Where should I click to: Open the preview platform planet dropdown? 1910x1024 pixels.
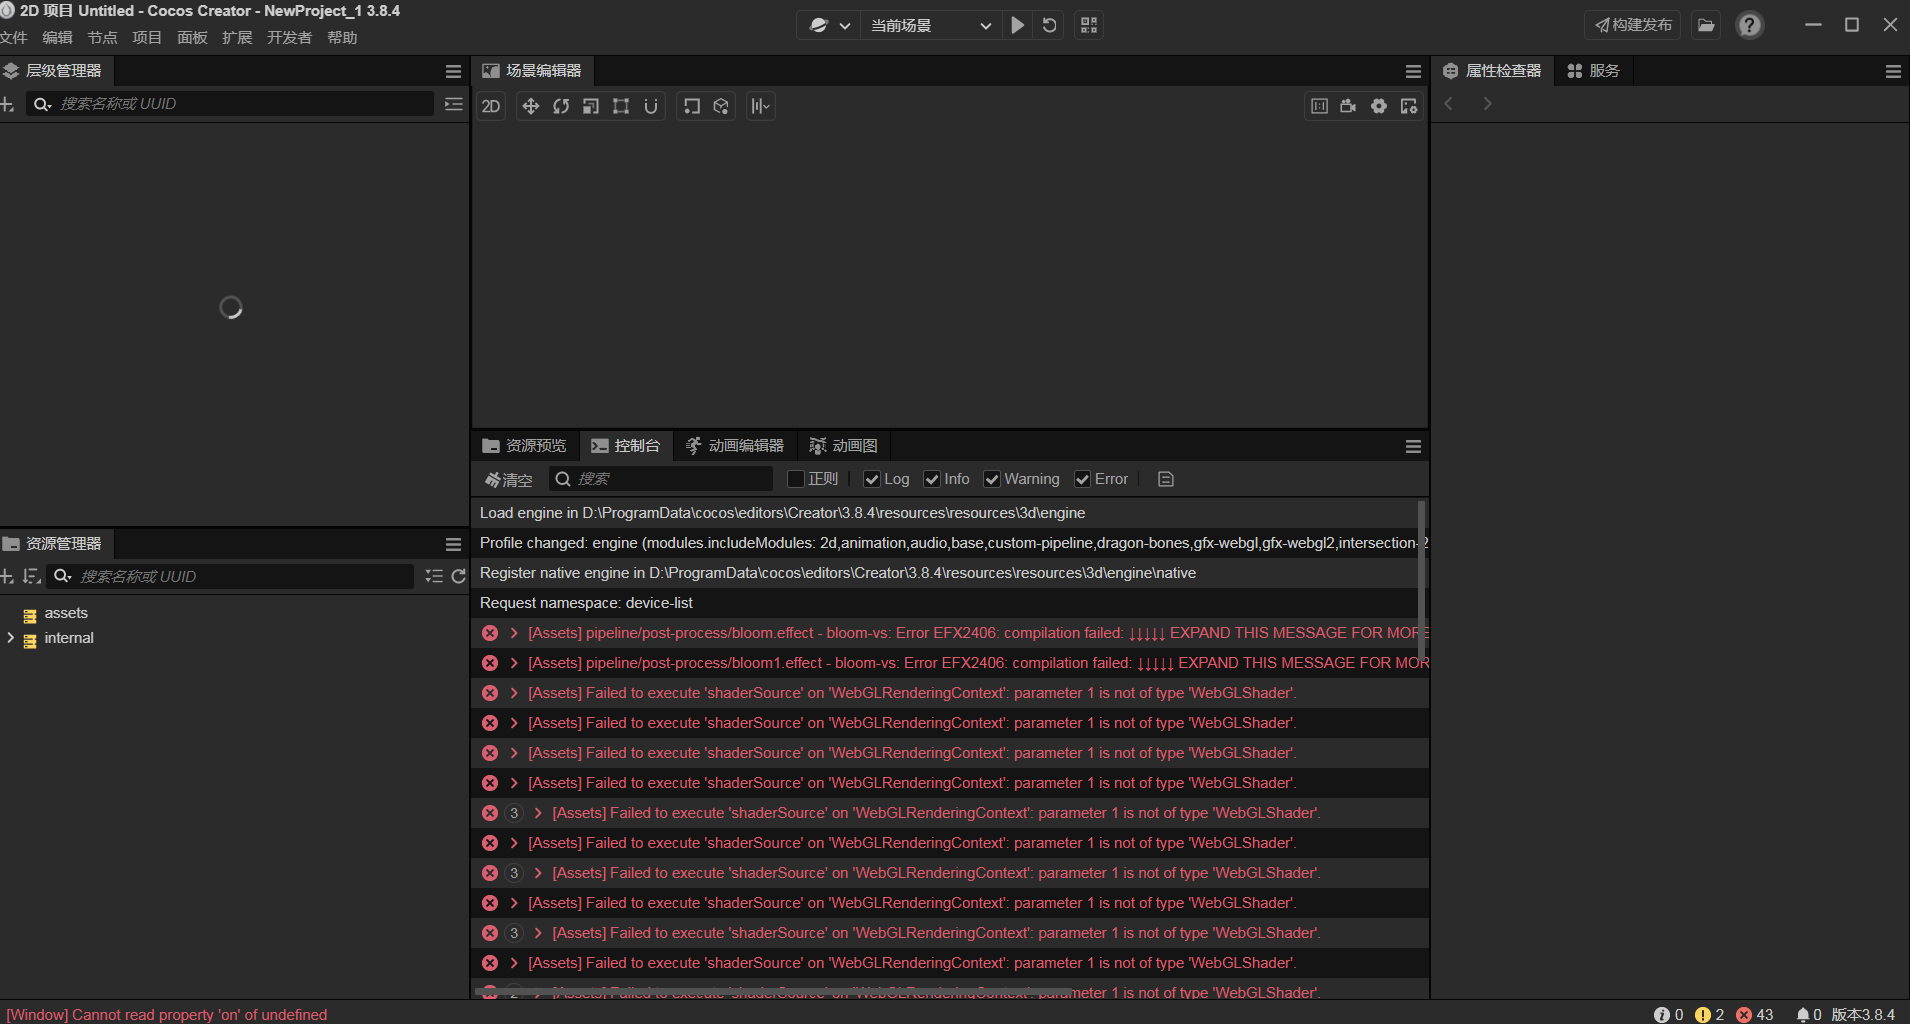pyautogui.click(x=830, y=25)
